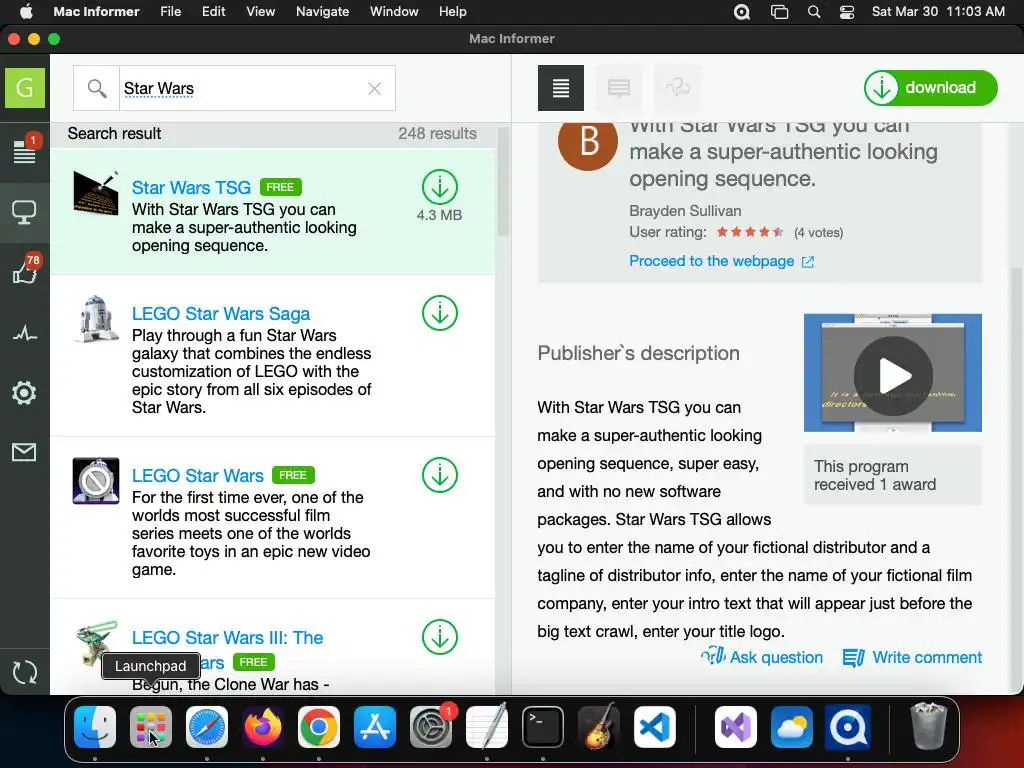Click the Mac Informer menu bar status icon
This screenshot has height=768, width=1024.
742,12
